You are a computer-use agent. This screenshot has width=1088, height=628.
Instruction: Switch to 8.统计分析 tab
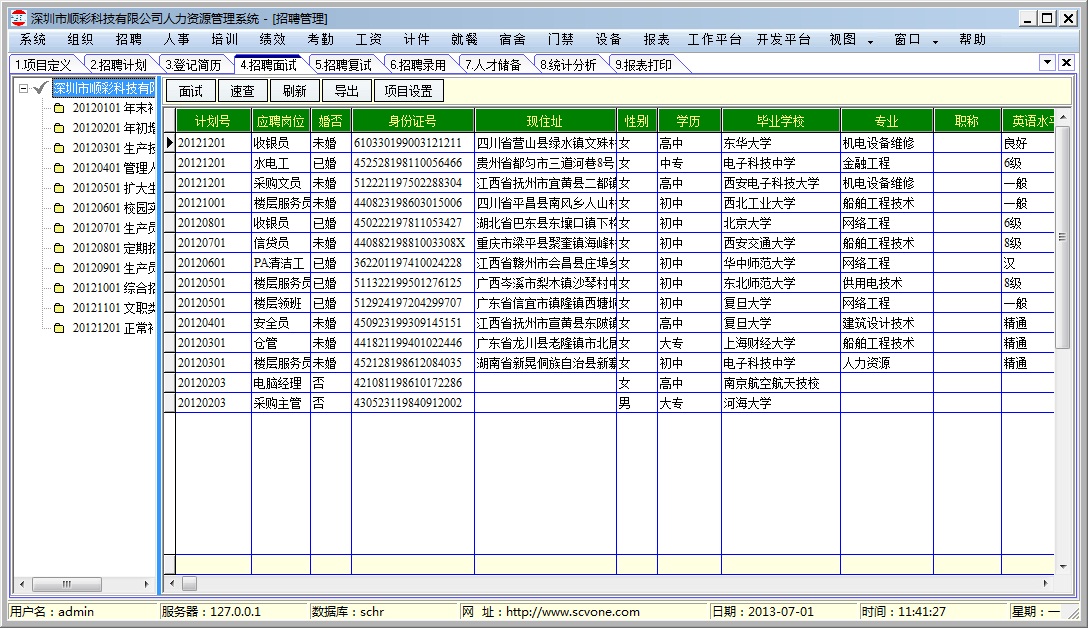[568, 65]
